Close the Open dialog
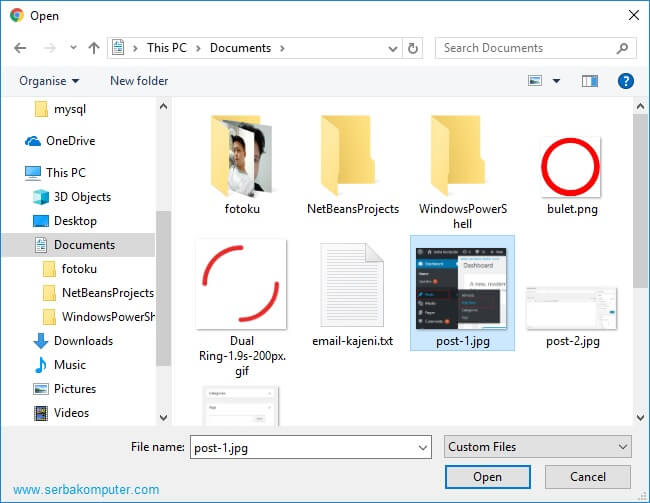650x503 pixels. coord(633,15)
